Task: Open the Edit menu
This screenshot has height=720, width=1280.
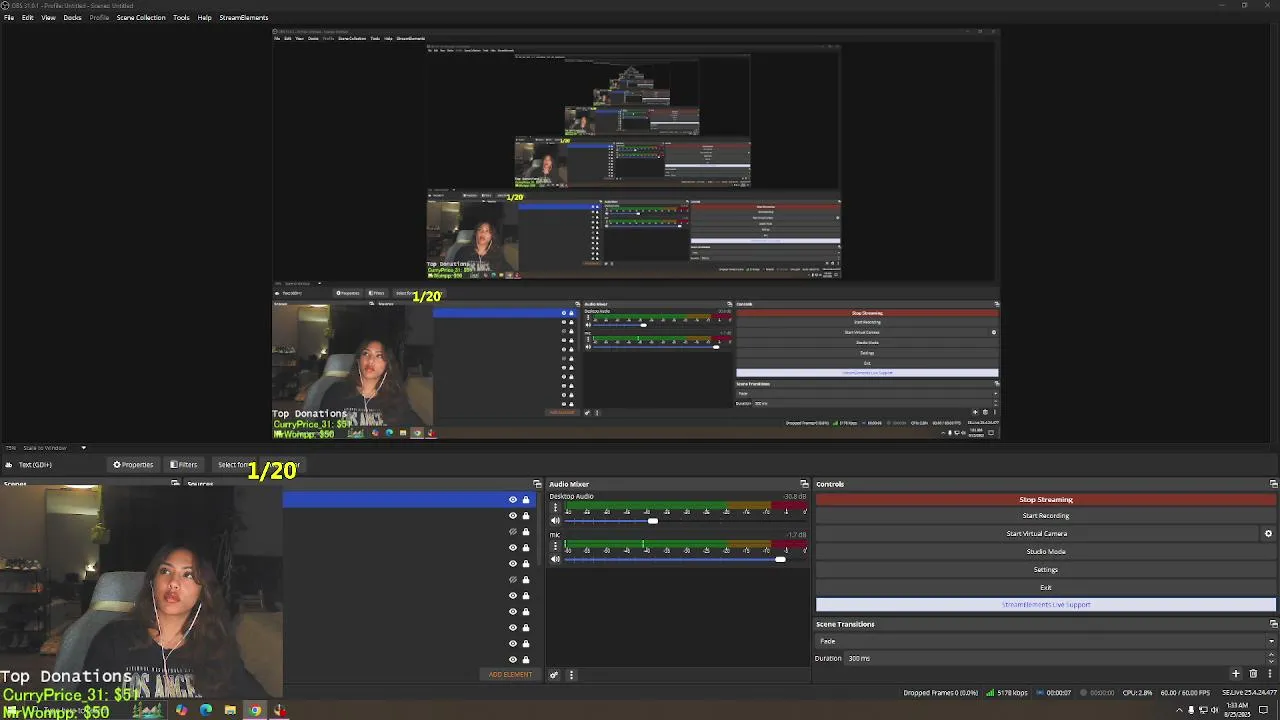Action: tap(28, 17)
